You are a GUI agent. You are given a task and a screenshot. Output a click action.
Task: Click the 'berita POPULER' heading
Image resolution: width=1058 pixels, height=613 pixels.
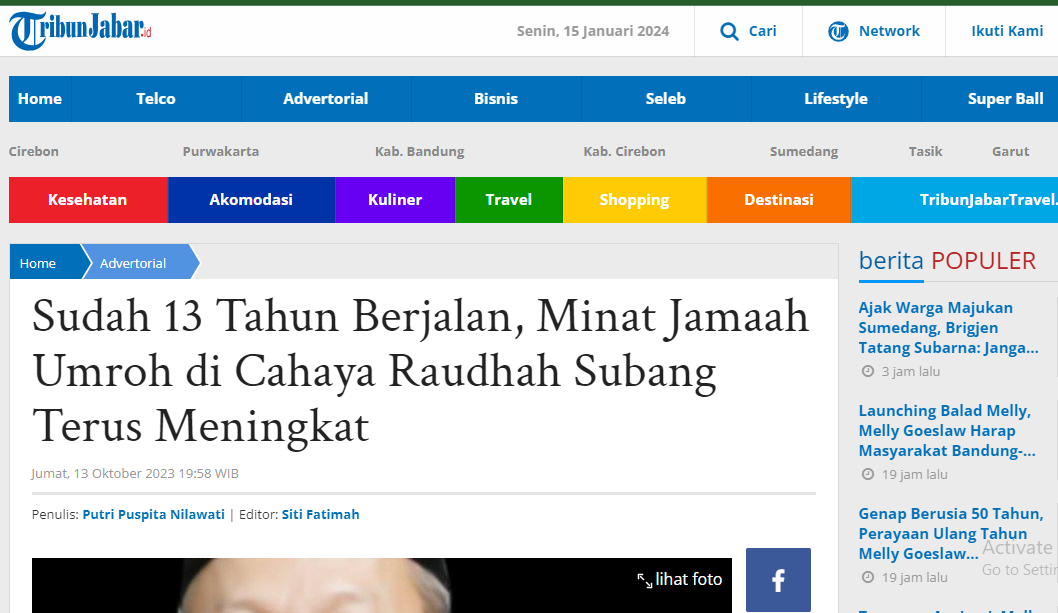pos(947,261)
